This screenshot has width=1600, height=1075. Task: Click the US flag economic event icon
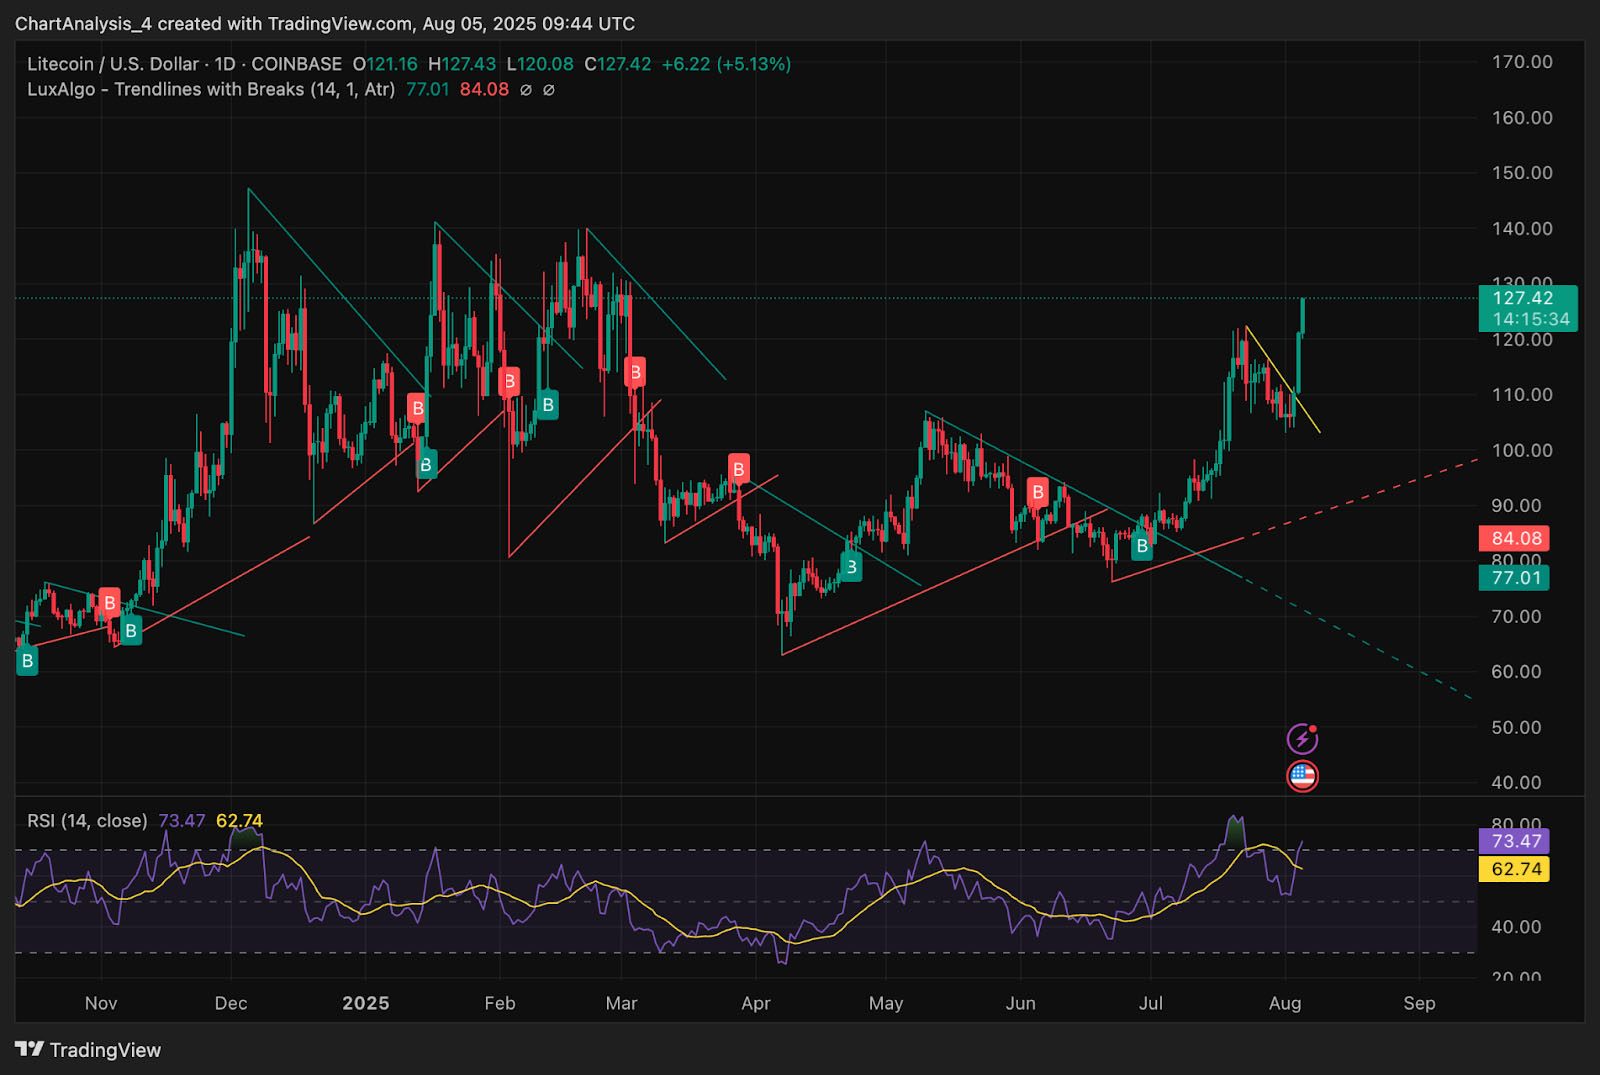click(x=1302, y=776)
